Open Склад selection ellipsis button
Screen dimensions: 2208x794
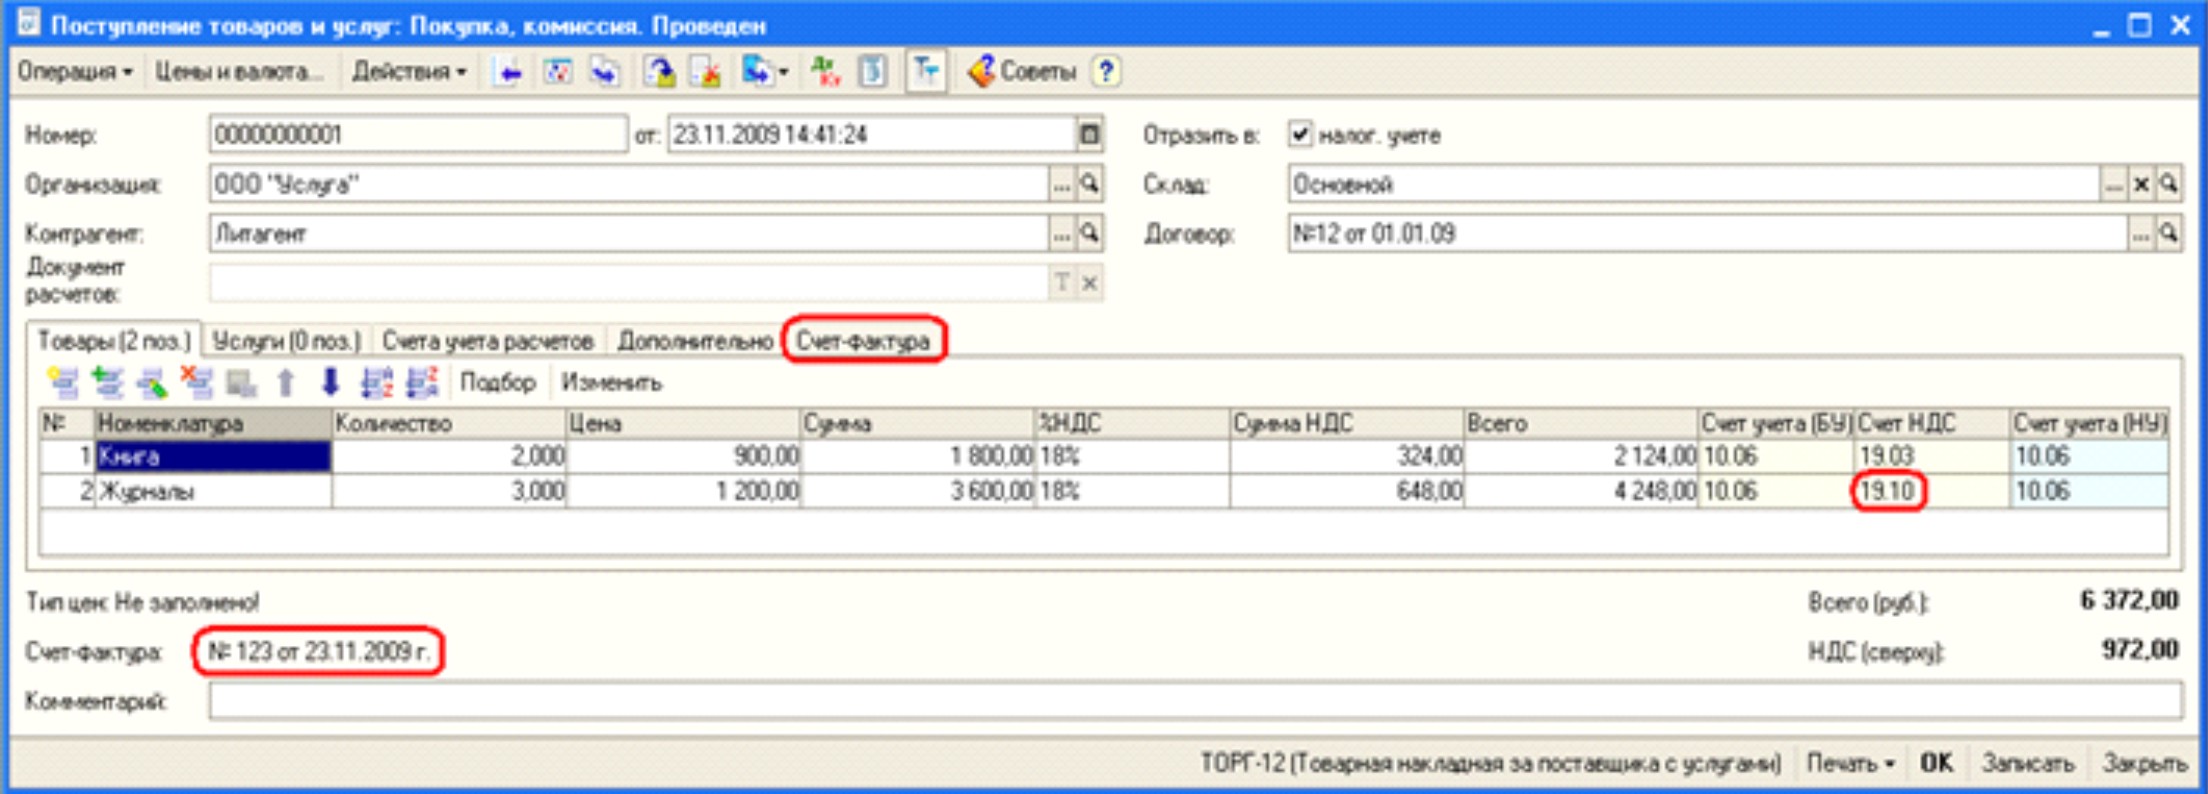coord(2113,185)
